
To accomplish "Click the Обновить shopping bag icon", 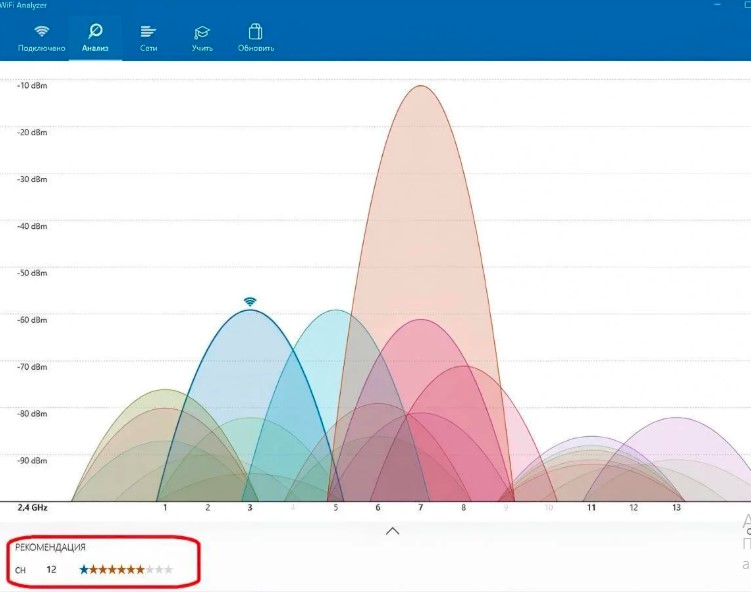I will click(255, 32).
